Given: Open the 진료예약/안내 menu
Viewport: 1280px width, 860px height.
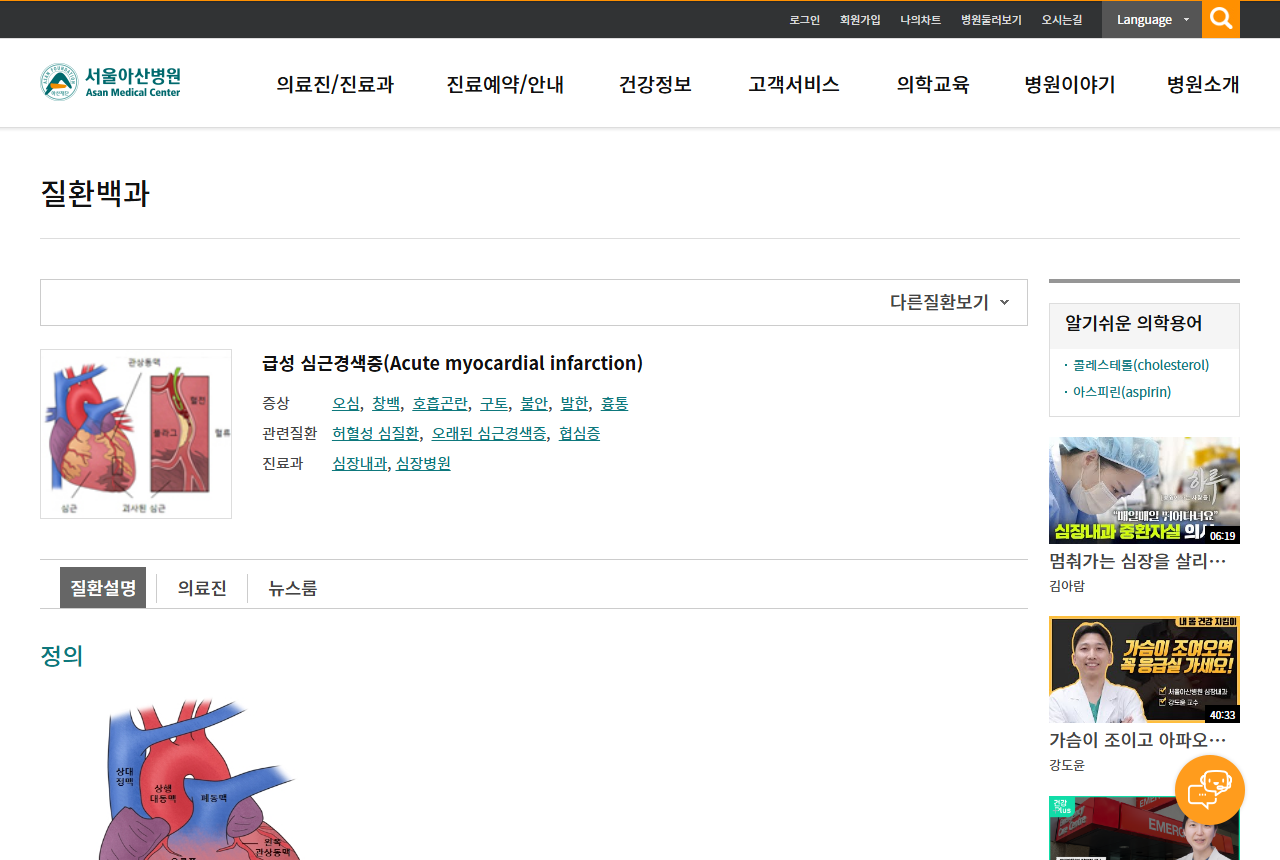Looking at the screenshot, I should (505, 85).
